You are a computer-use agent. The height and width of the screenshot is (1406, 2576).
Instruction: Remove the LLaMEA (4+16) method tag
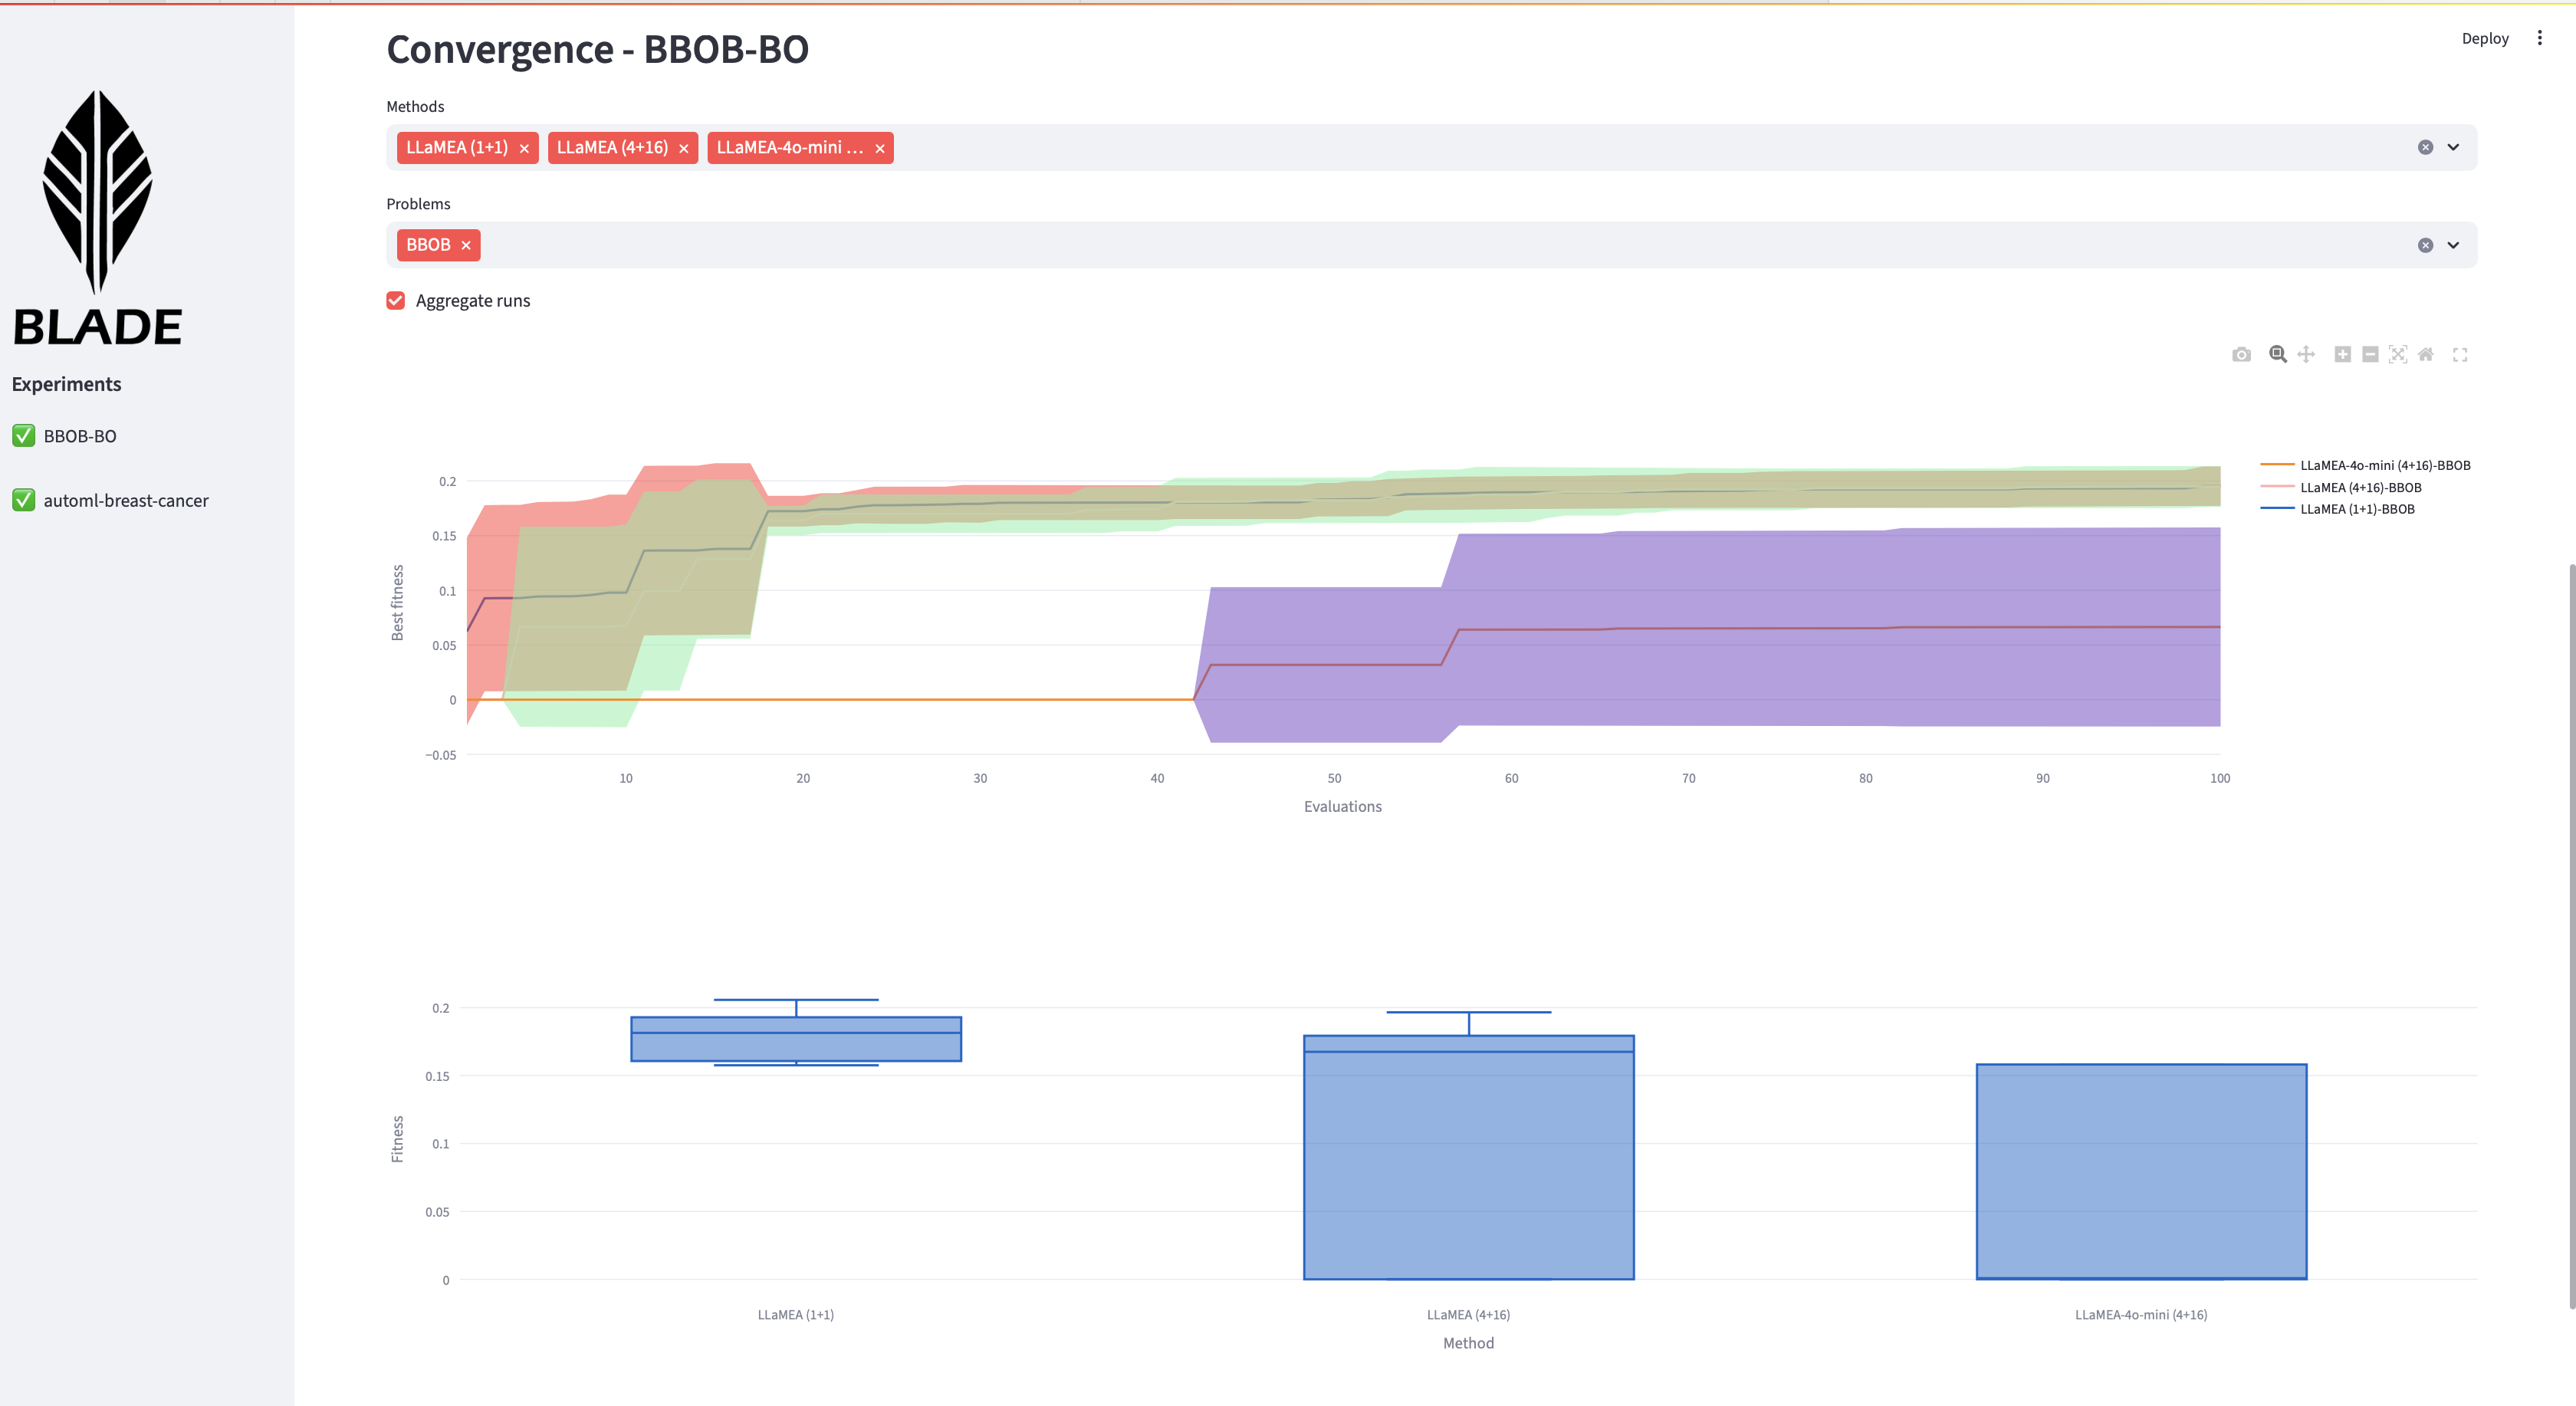coord(684,148)
